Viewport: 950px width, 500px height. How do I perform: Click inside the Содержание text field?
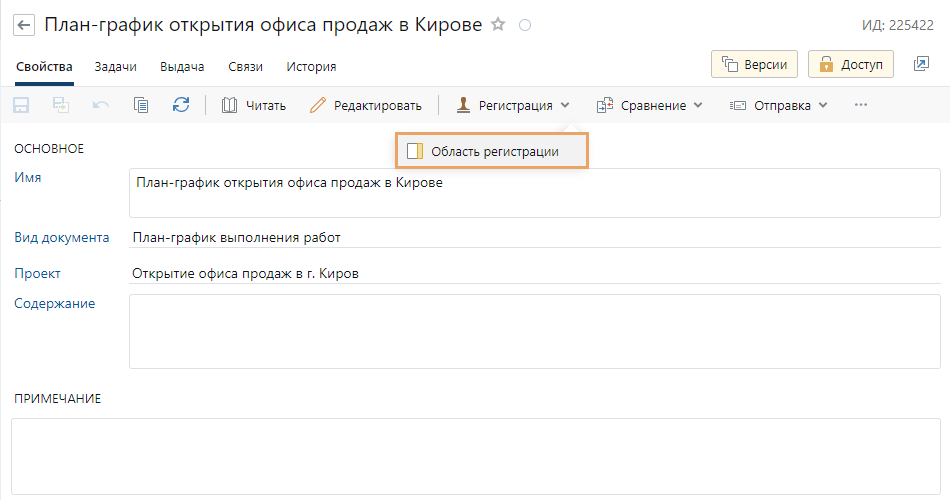[534, 330]
